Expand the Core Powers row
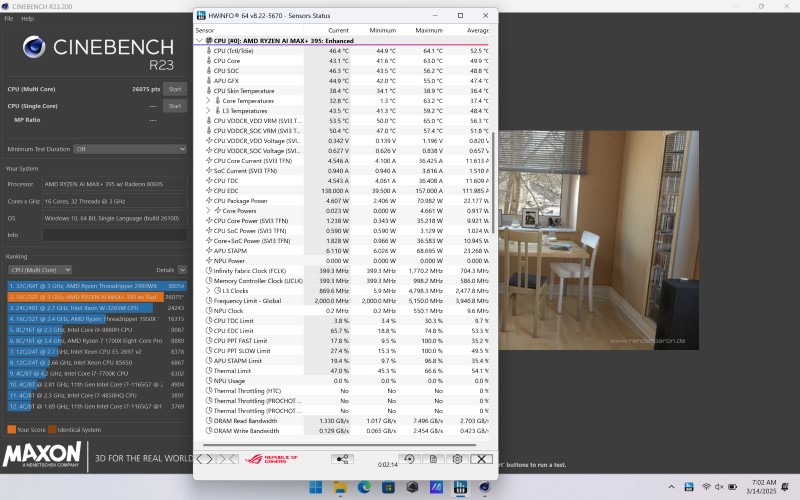This screenshot has height=500, width=800. pos(208,211)
